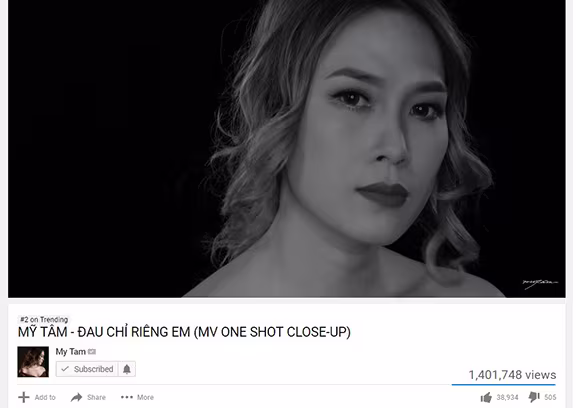Open the Share text label
The image size is (576, 408).
96,397
